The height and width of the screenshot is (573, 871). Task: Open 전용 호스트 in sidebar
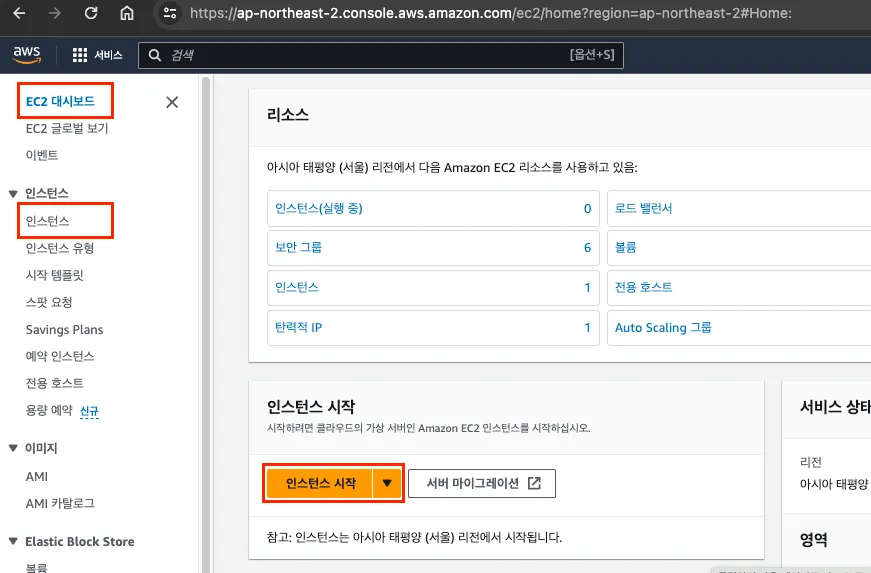pyautogui.click(x=54, y=383)
